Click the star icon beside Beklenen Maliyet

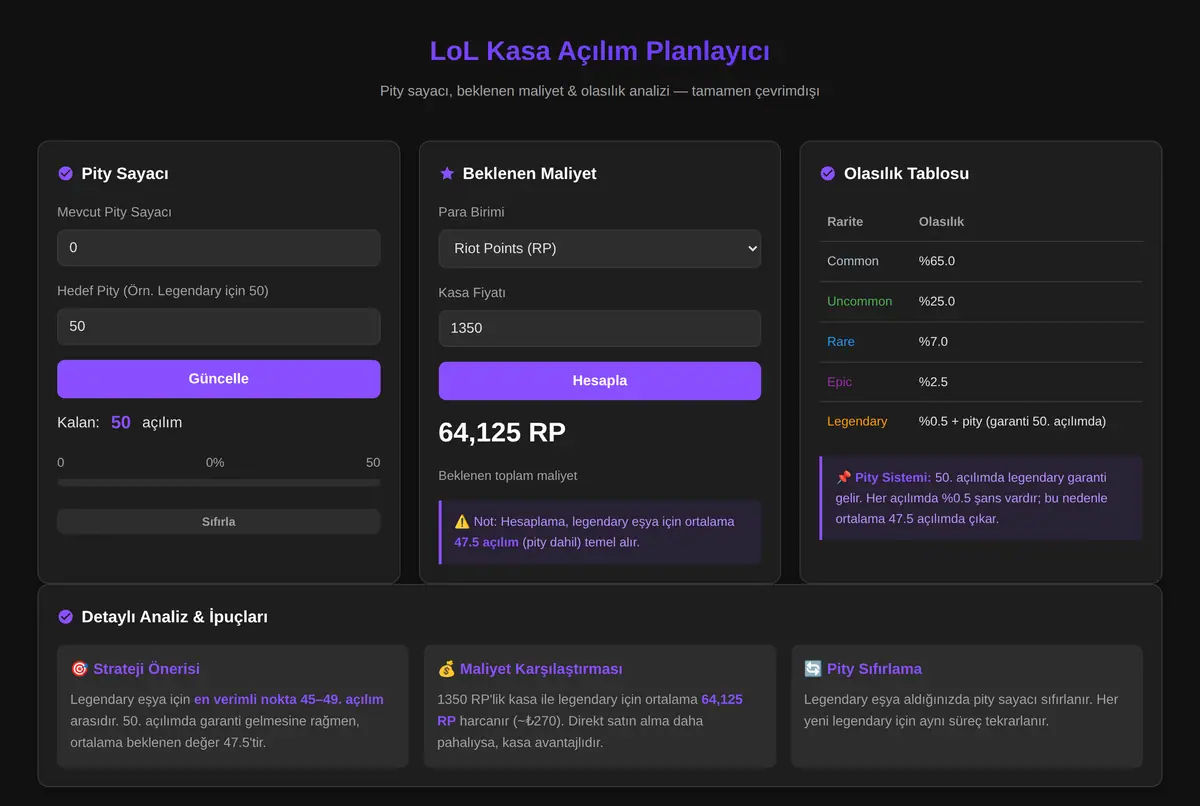coord(447,173)
